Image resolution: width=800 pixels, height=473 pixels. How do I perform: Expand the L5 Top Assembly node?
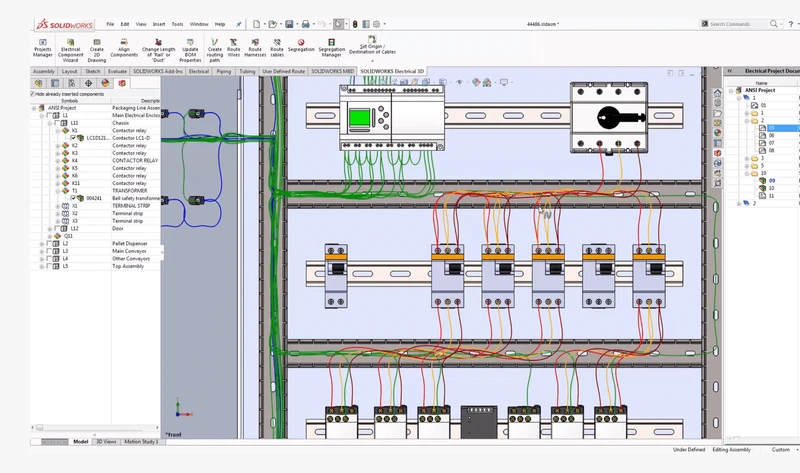pos(41,267)
